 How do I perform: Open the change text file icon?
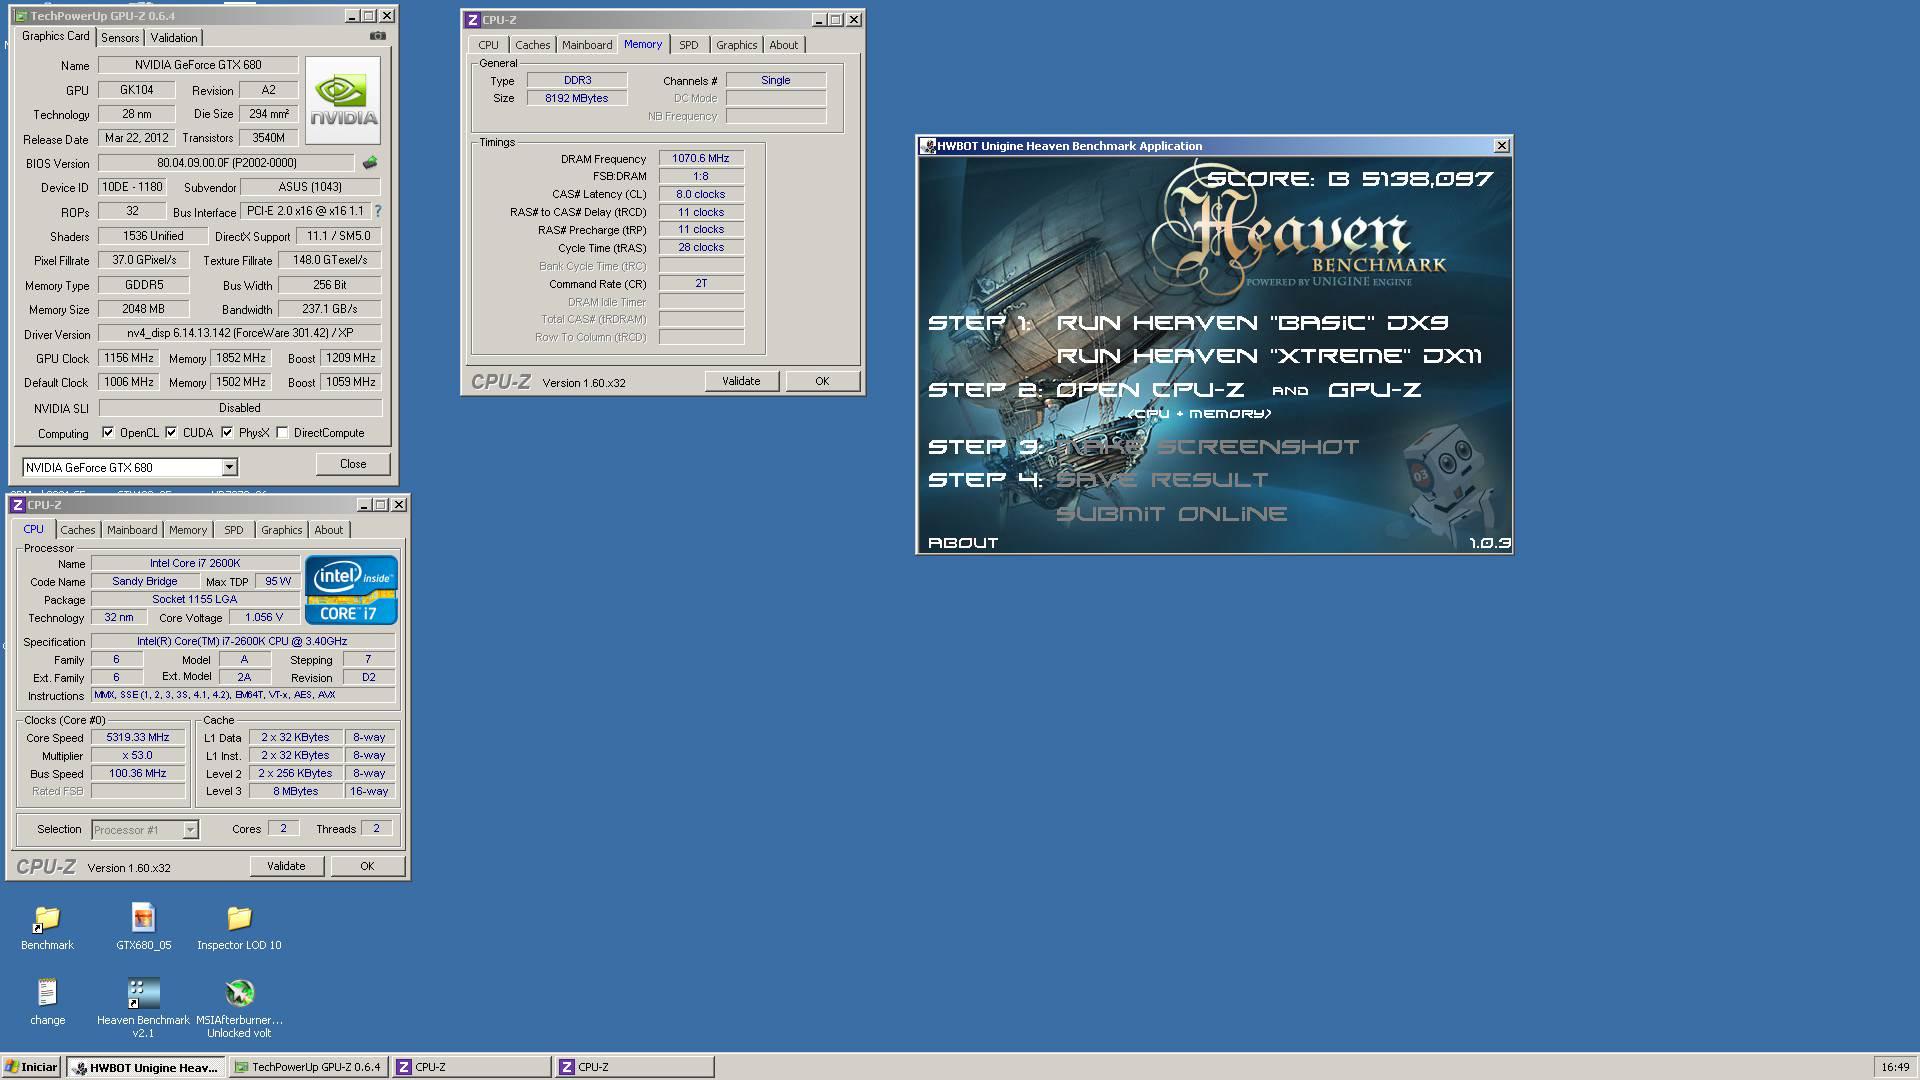pyautogui.click(x=47, y=1002)
